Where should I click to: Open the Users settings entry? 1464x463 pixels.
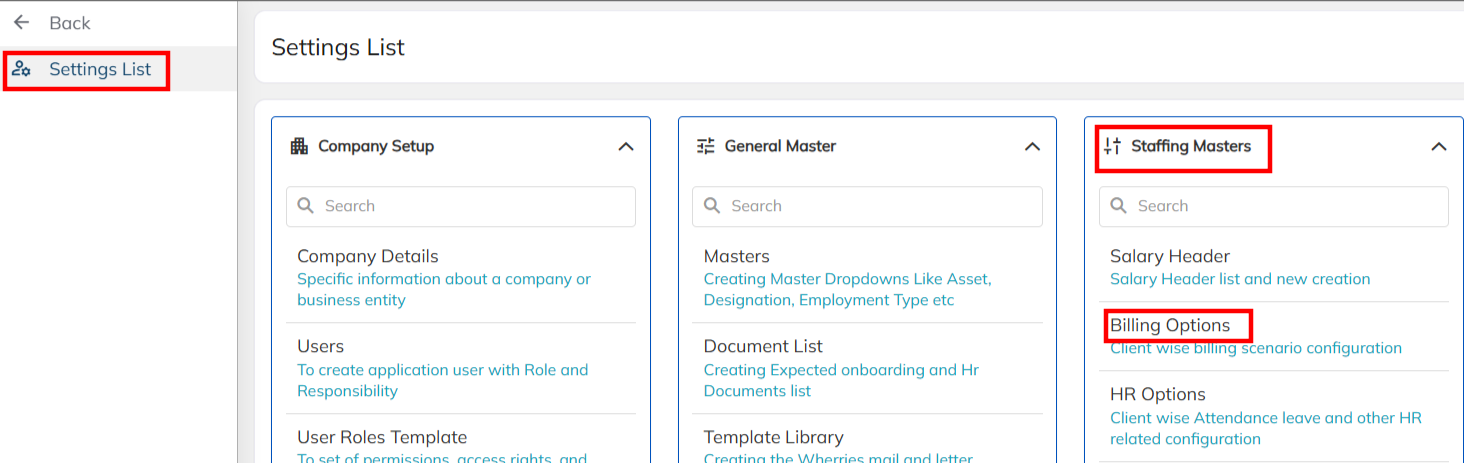[x=320, y=347]
